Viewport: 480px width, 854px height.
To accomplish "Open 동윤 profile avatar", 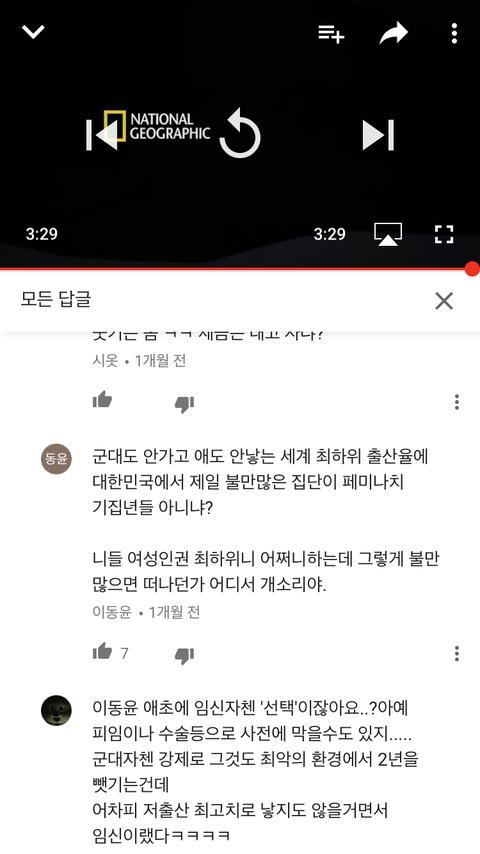I will point(57,459).
